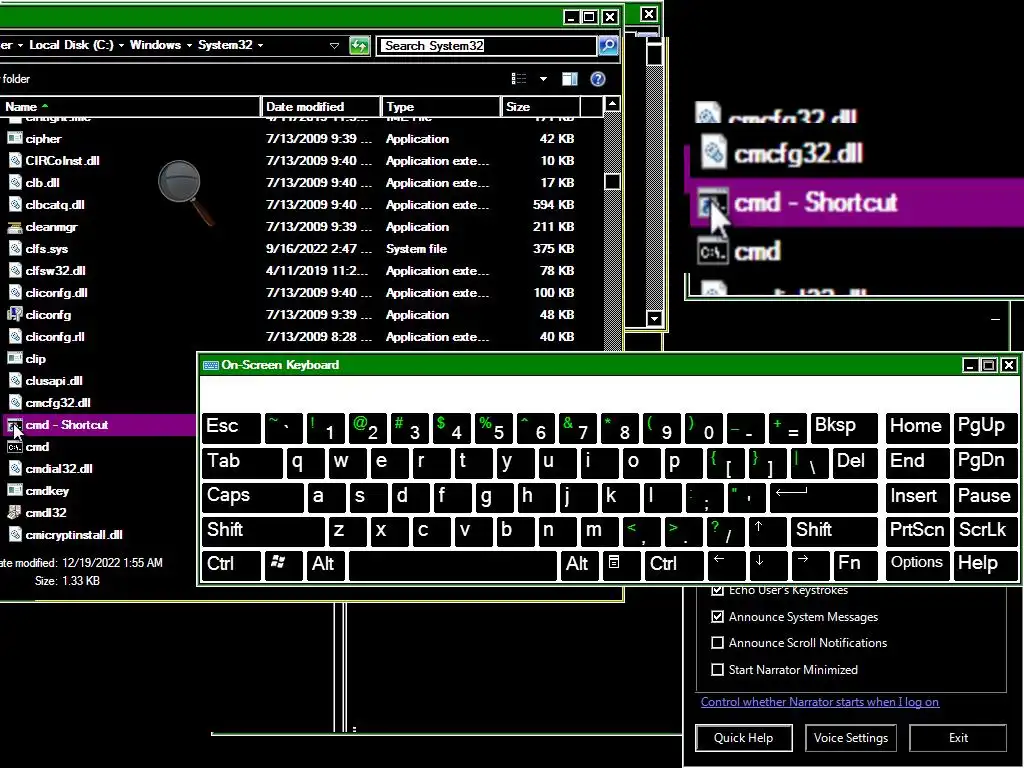Image resolution: width=1024 pixels, height=768 pixels.
Task: Sort files by Date modified column
Action: (321, 106)
